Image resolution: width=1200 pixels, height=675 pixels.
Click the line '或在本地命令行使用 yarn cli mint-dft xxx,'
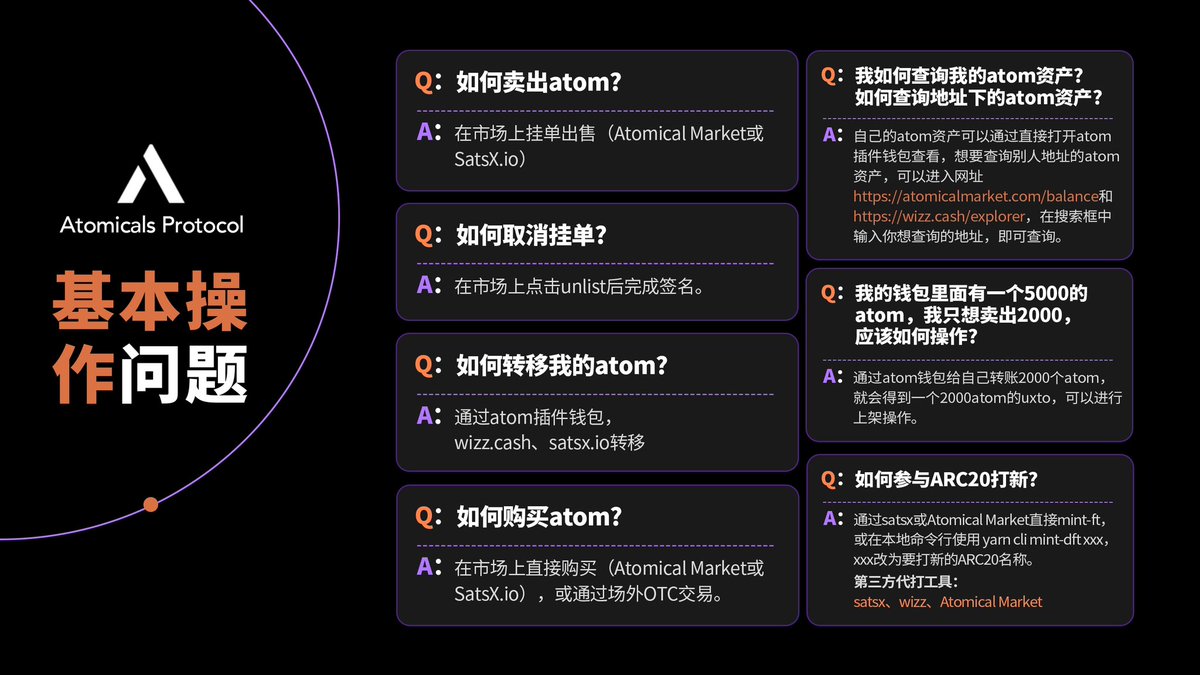click(x=983, y=540)
